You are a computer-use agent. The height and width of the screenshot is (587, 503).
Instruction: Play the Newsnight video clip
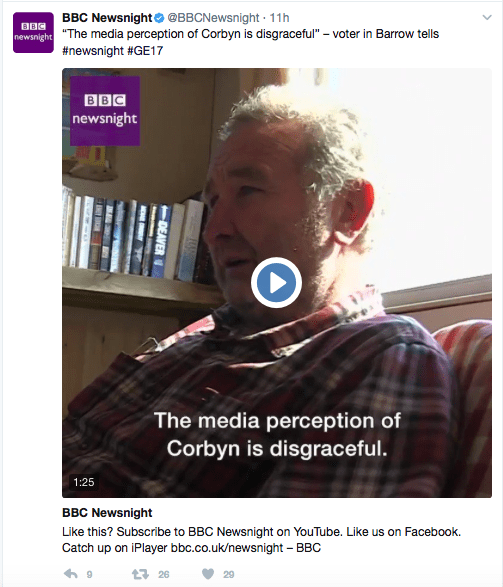click(276, 283)
